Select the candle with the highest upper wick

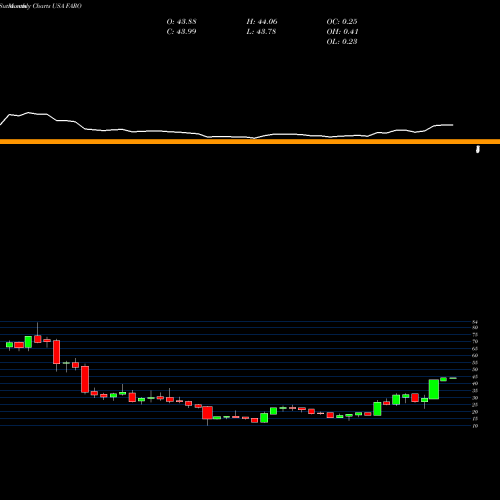pos(38,339)
